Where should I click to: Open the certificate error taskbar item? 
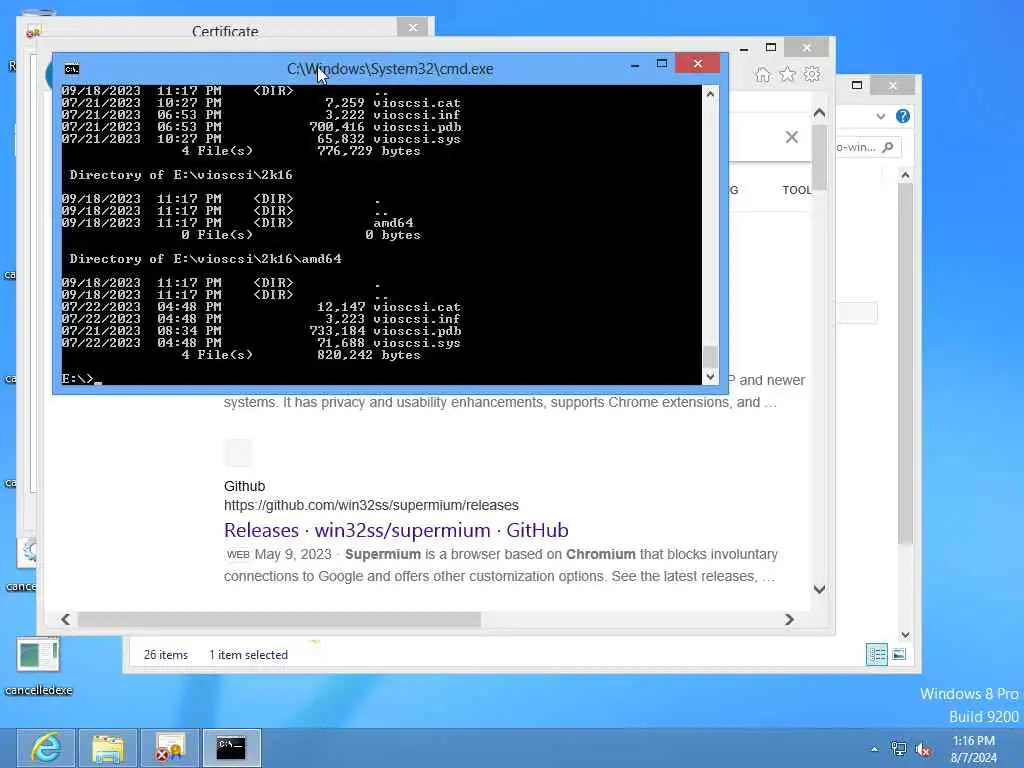pos(170,748)
